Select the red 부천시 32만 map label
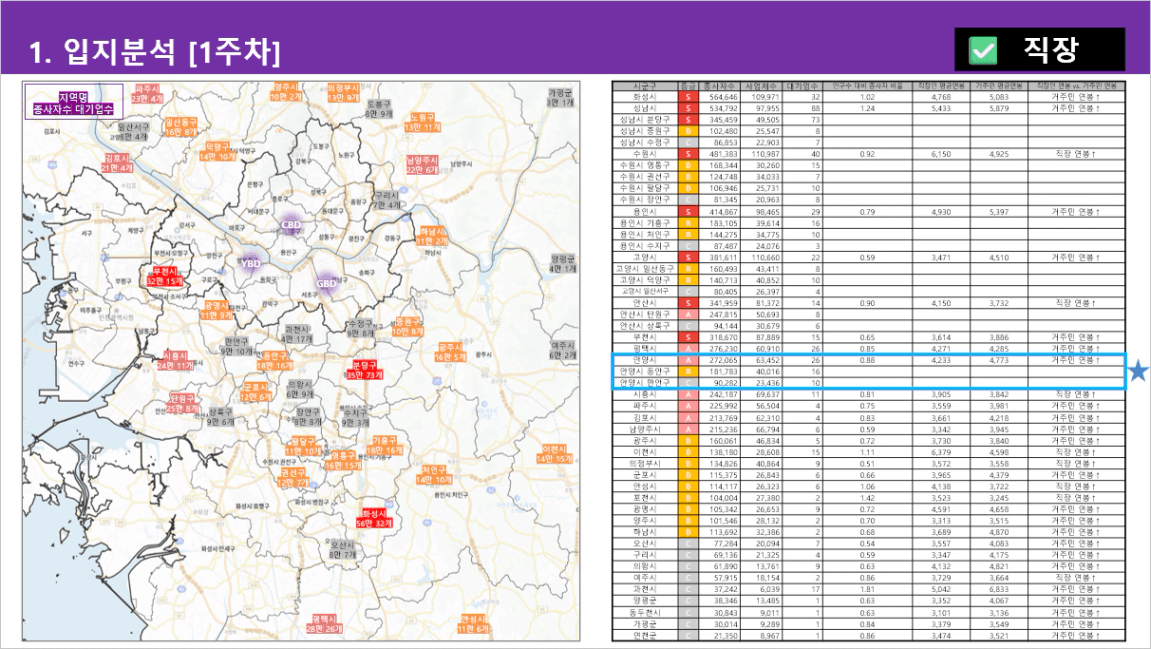 point(163,277)
